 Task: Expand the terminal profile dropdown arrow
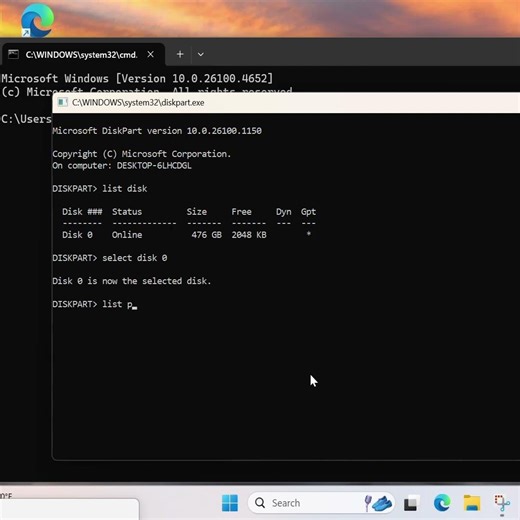pyautogui.click(x=201, y=54)
